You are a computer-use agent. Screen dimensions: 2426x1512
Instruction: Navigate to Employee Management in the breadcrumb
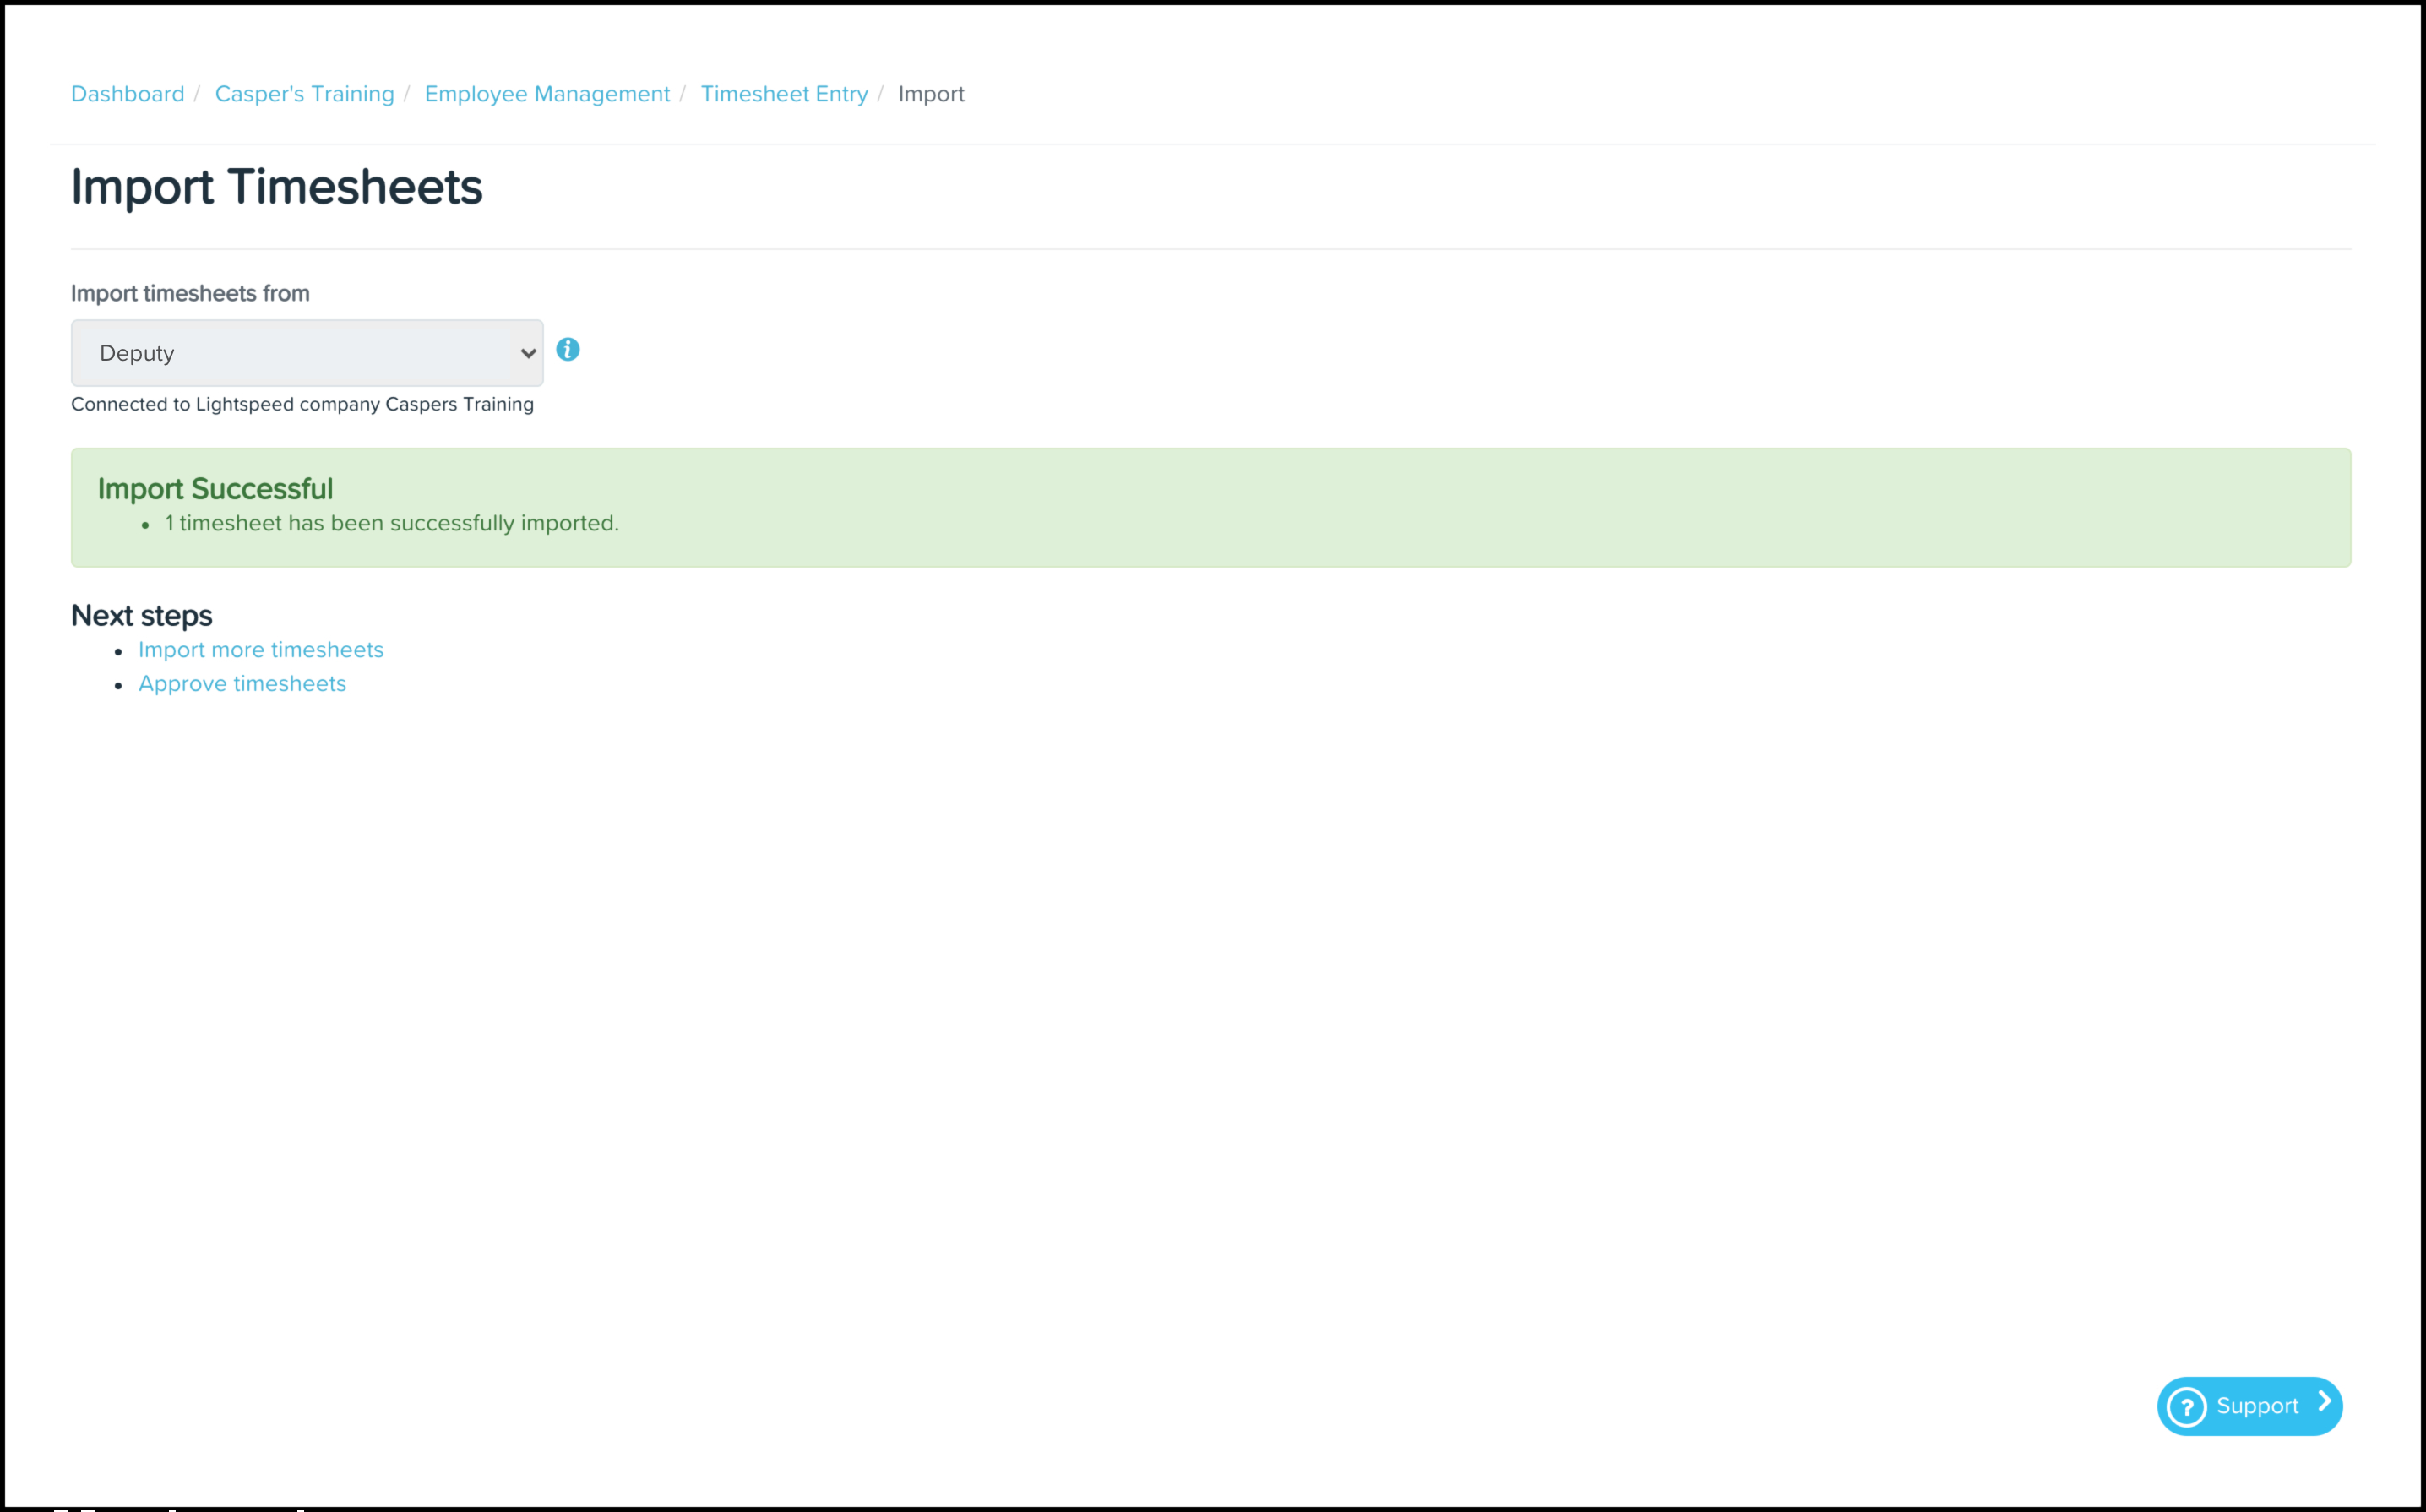click(547, 94)
